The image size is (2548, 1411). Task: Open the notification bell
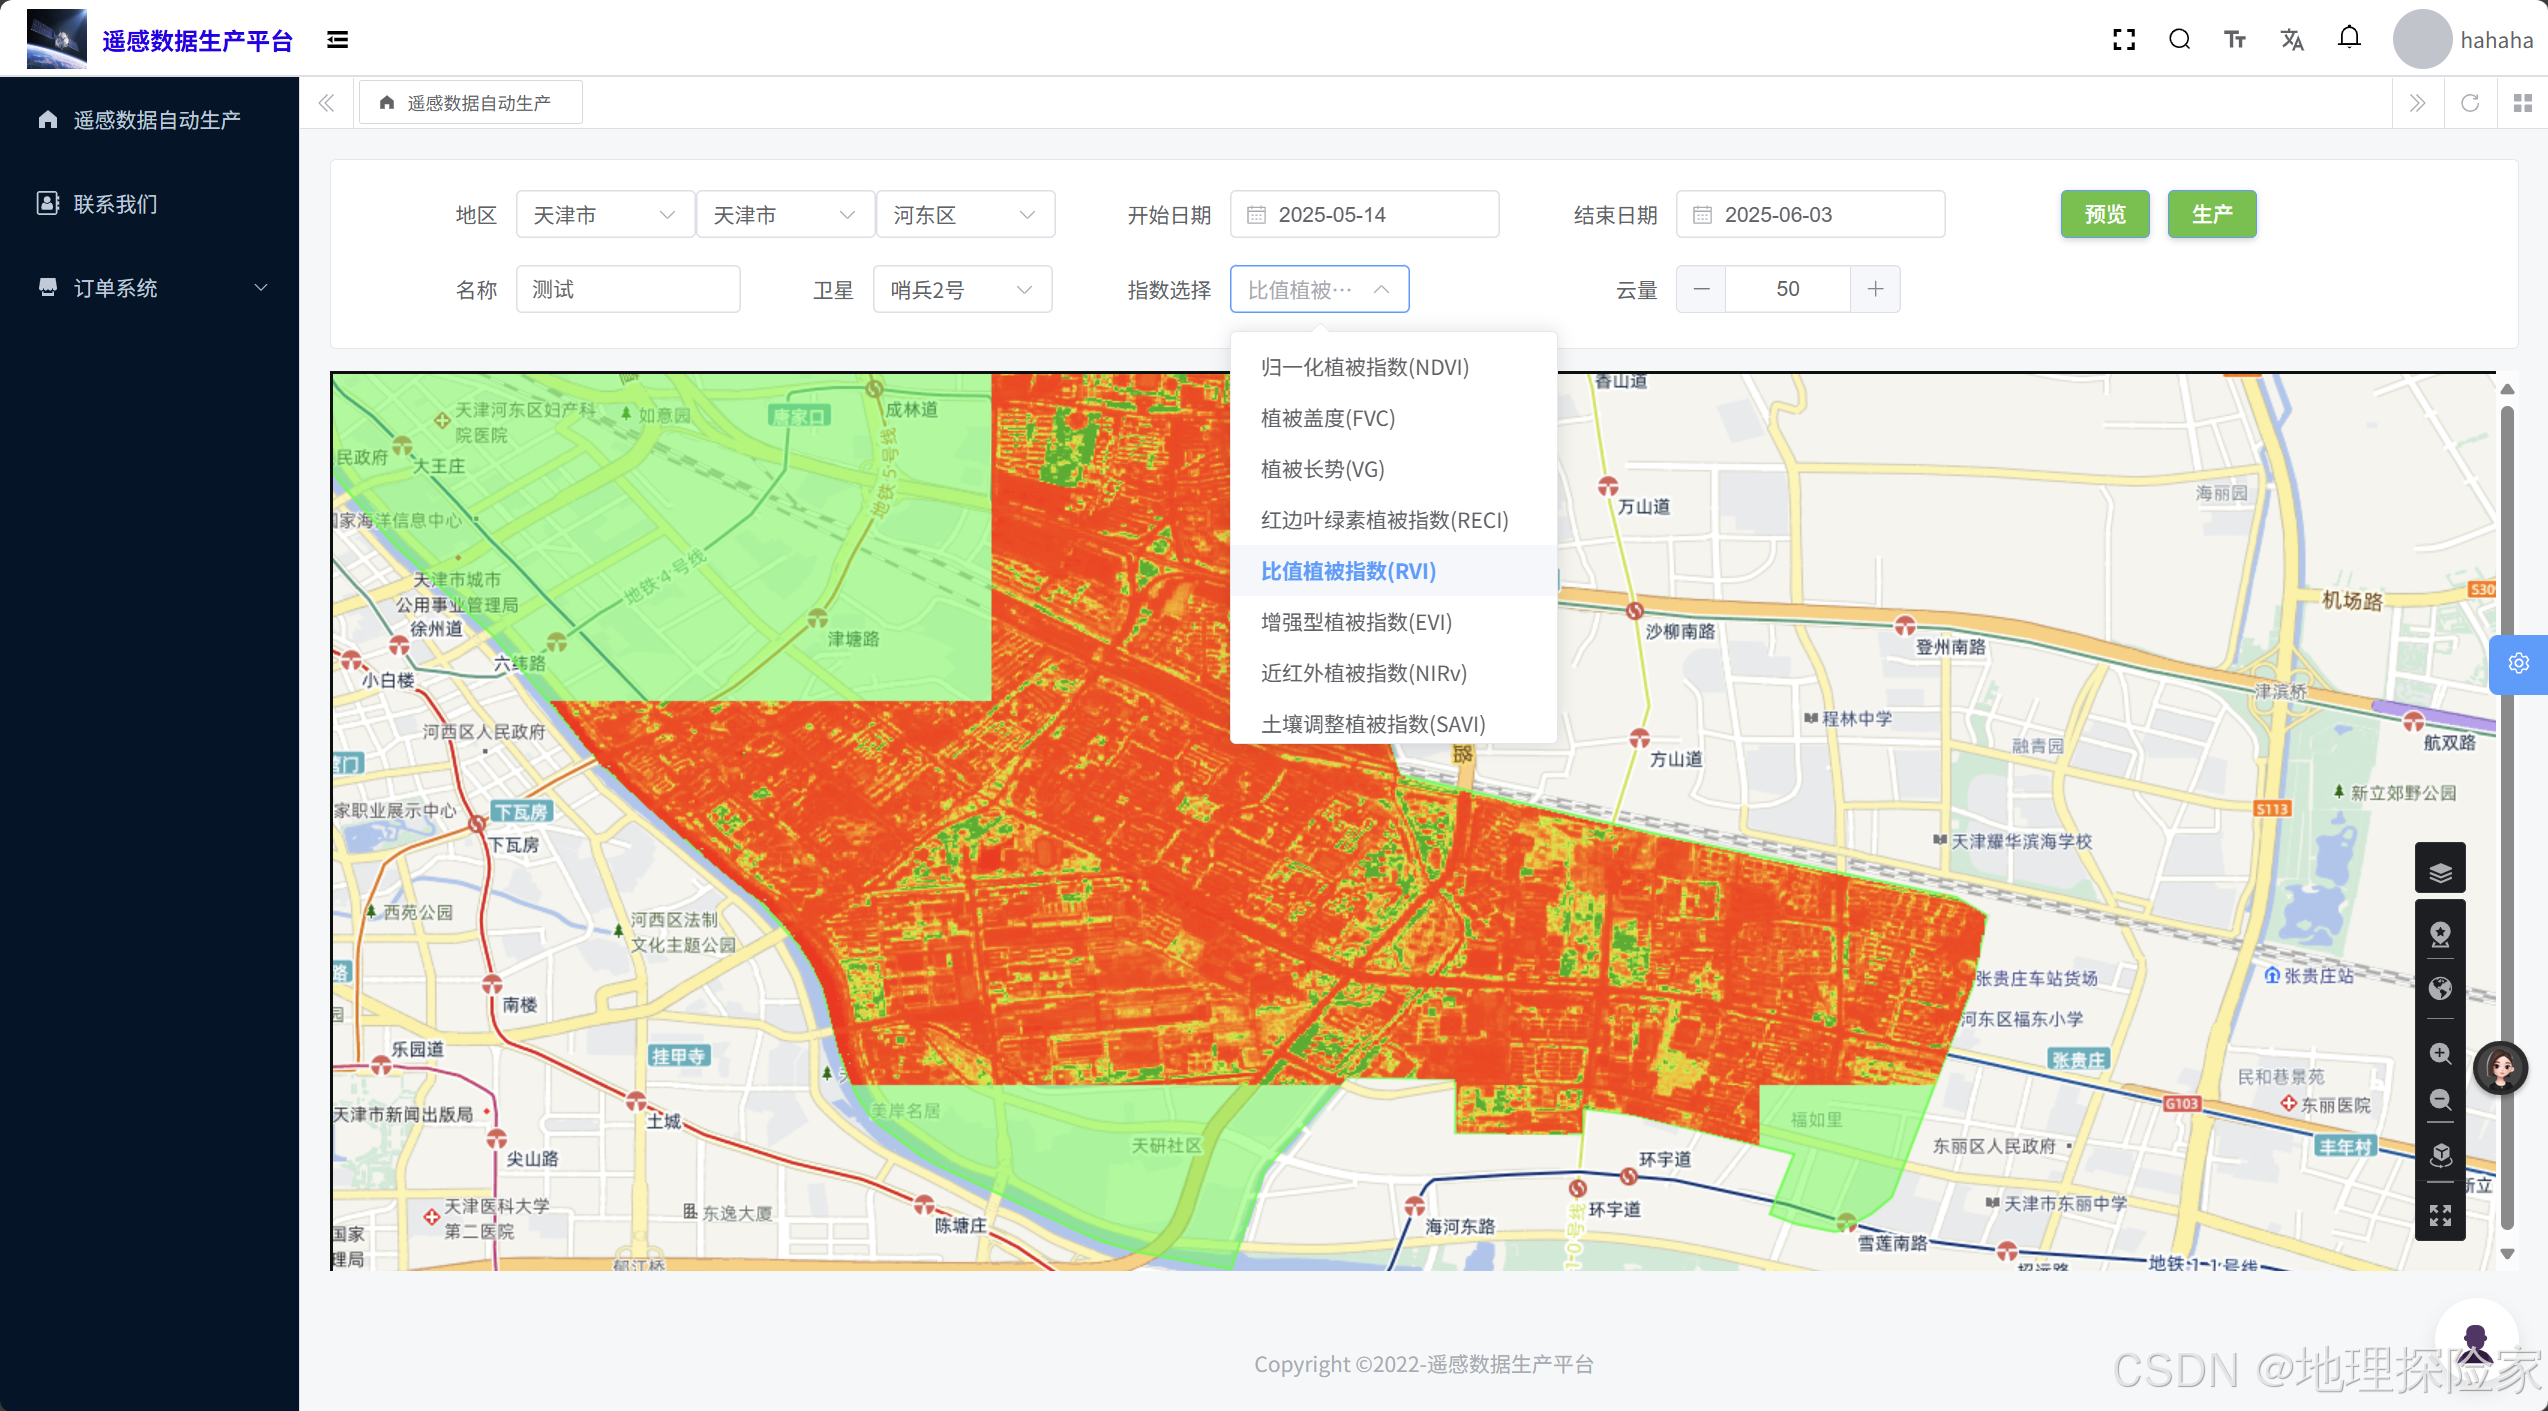2349,38
